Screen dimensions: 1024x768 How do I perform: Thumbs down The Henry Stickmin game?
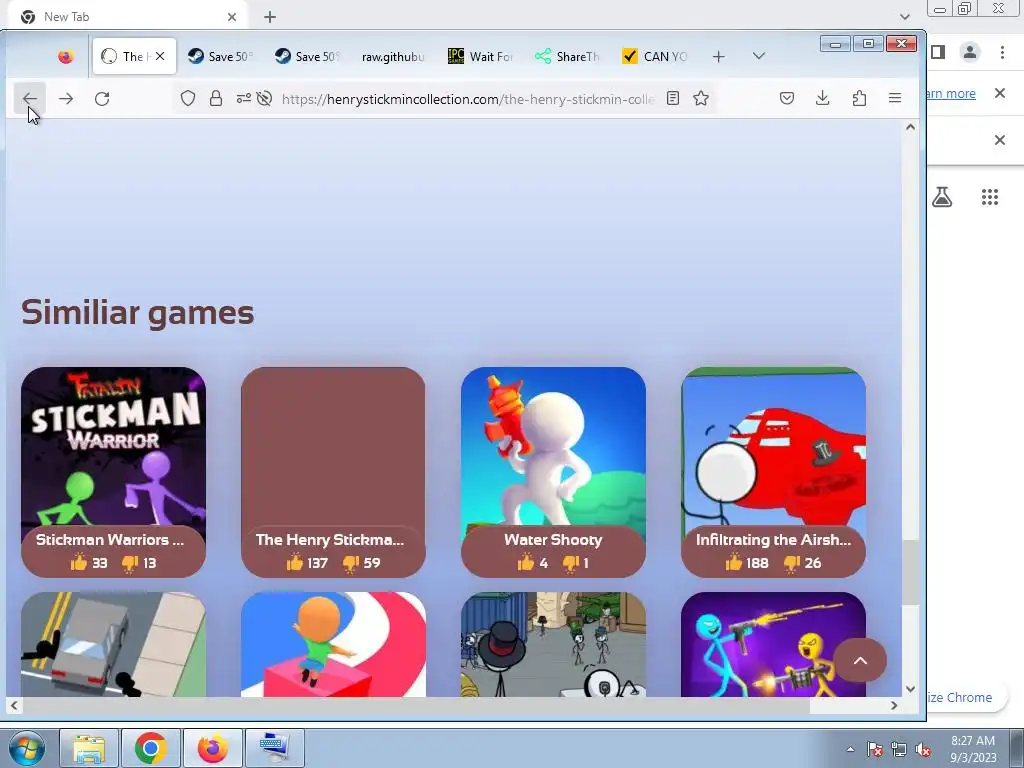(x=351, y=563)
